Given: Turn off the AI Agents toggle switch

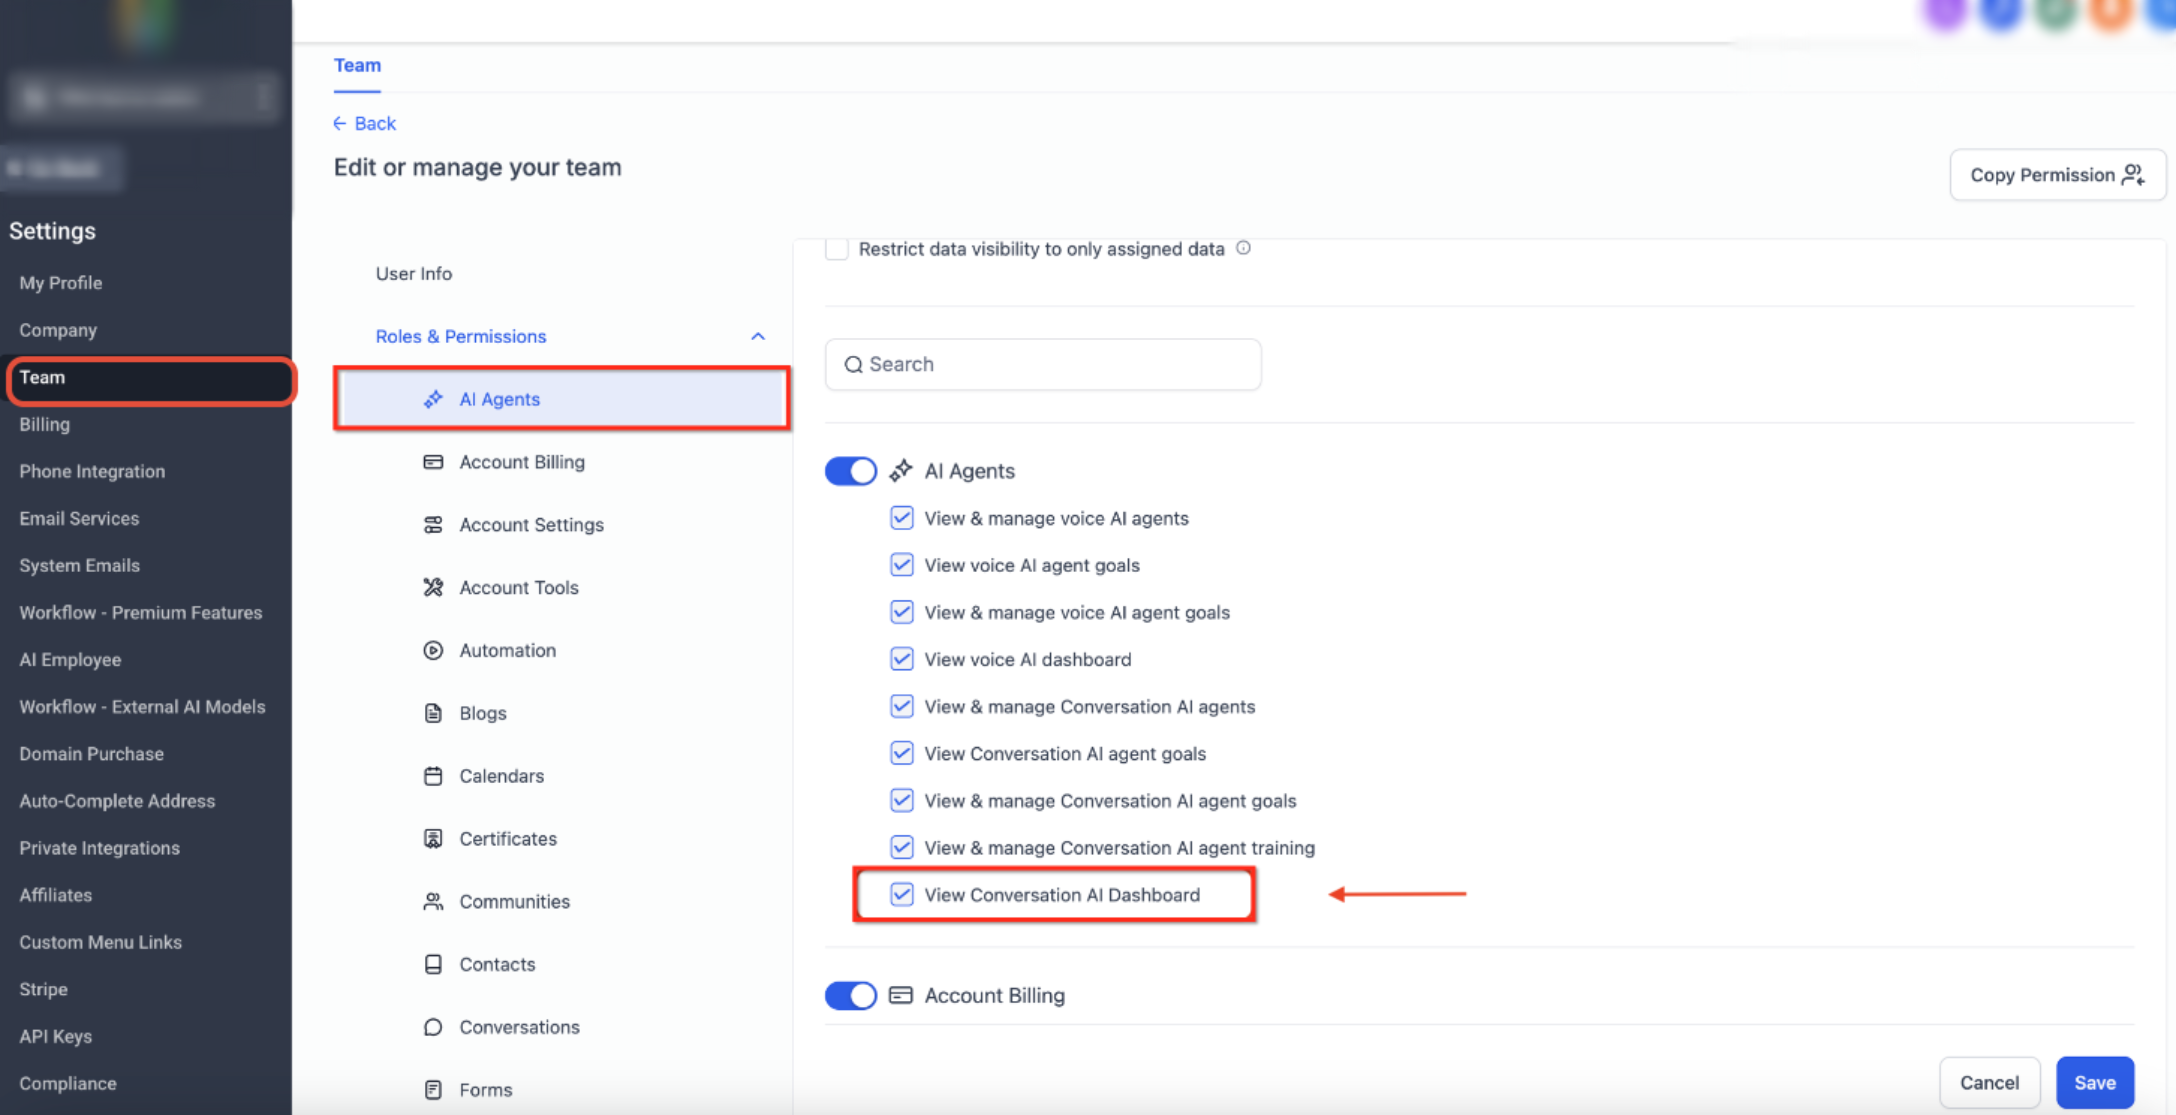Looking at the screenshot, I should [851, 471].
